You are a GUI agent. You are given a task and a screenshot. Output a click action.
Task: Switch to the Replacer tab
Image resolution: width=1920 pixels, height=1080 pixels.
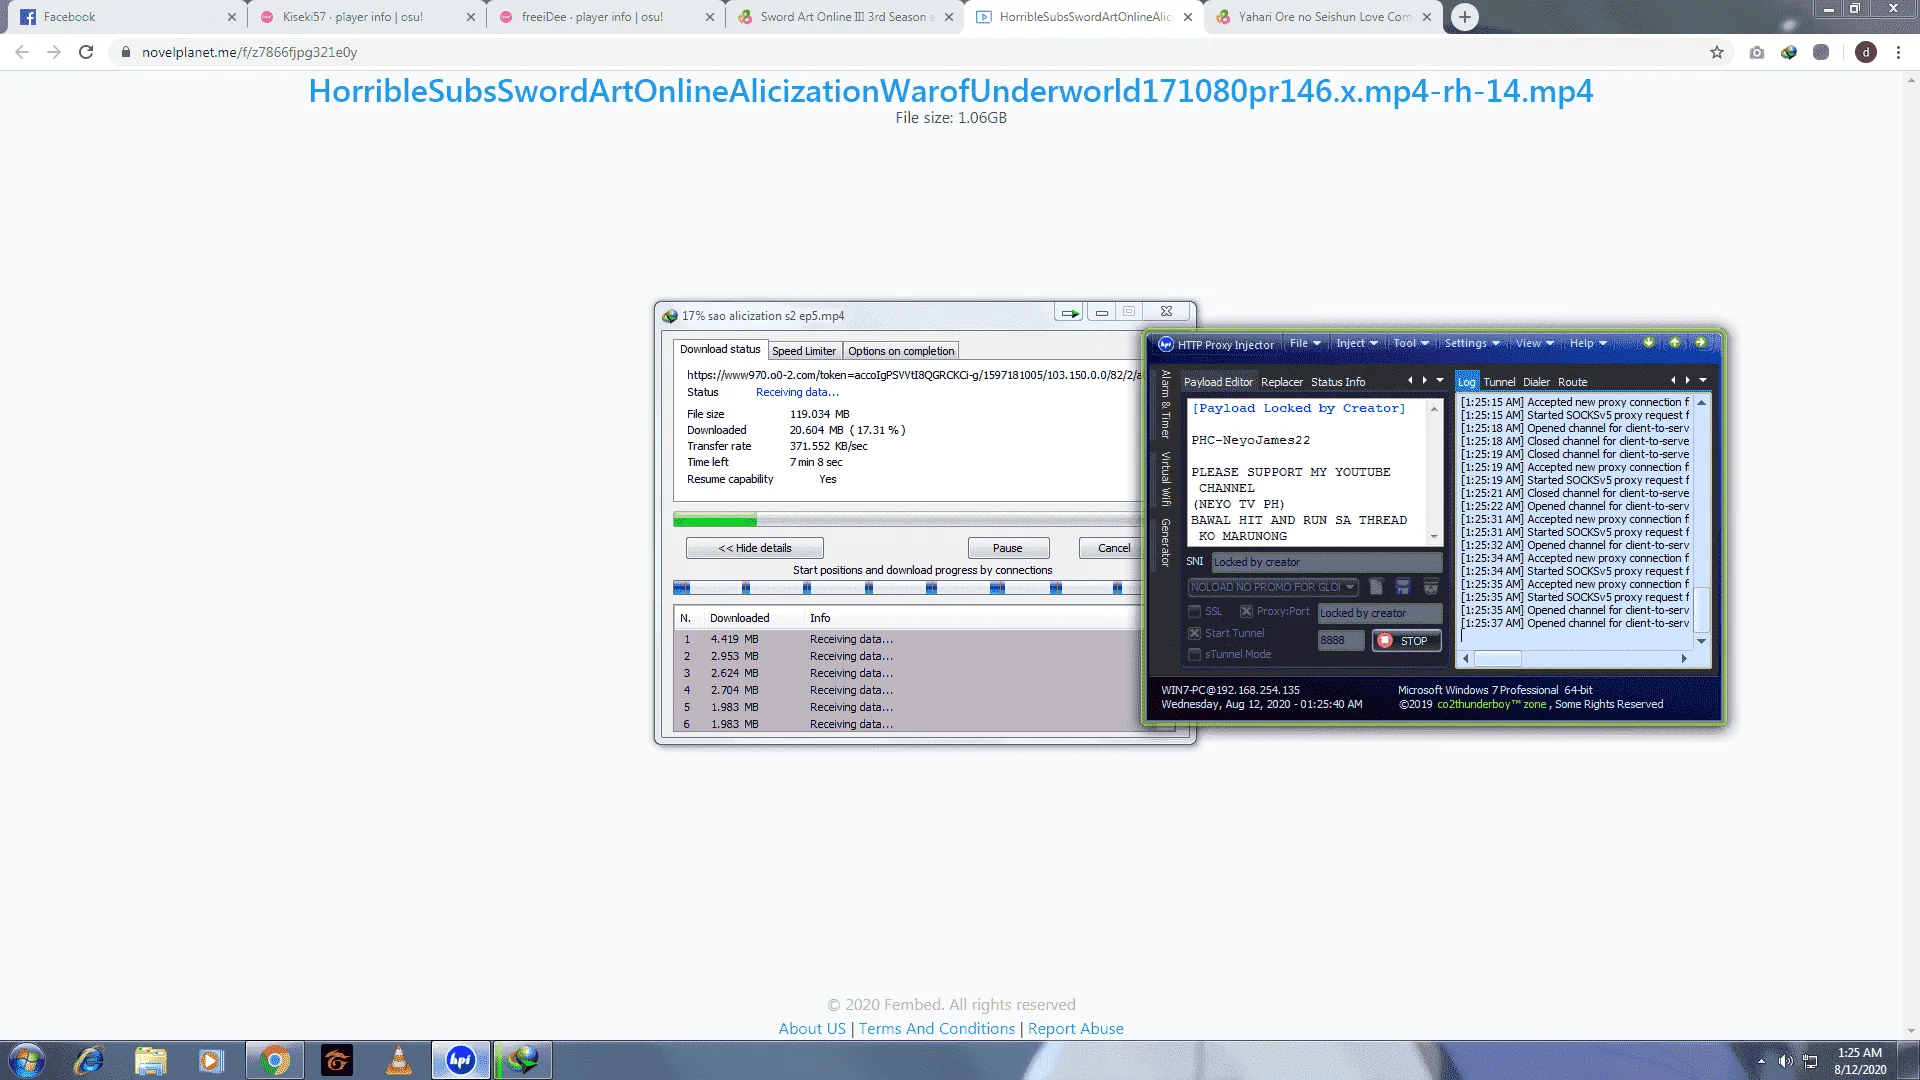[1281, 382]
